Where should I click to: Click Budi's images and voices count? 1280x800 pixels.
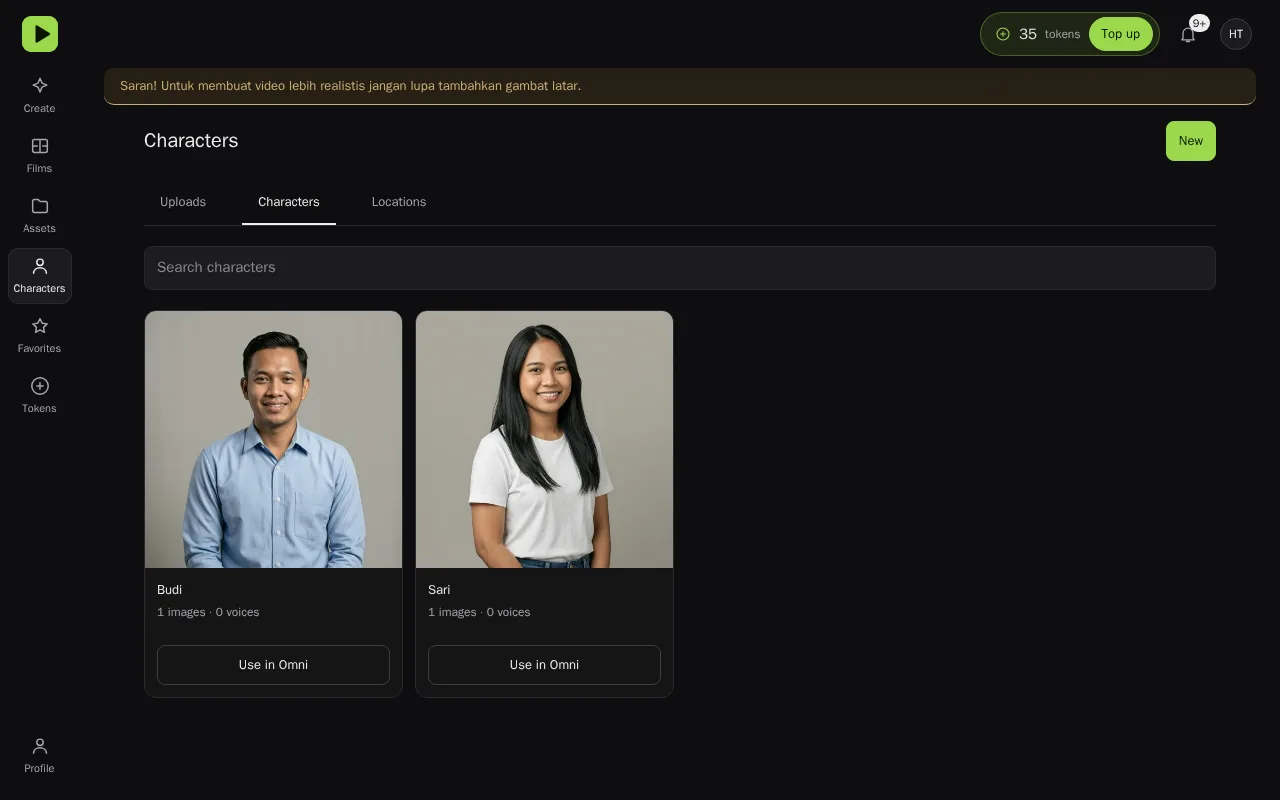[x=208, y=612]
